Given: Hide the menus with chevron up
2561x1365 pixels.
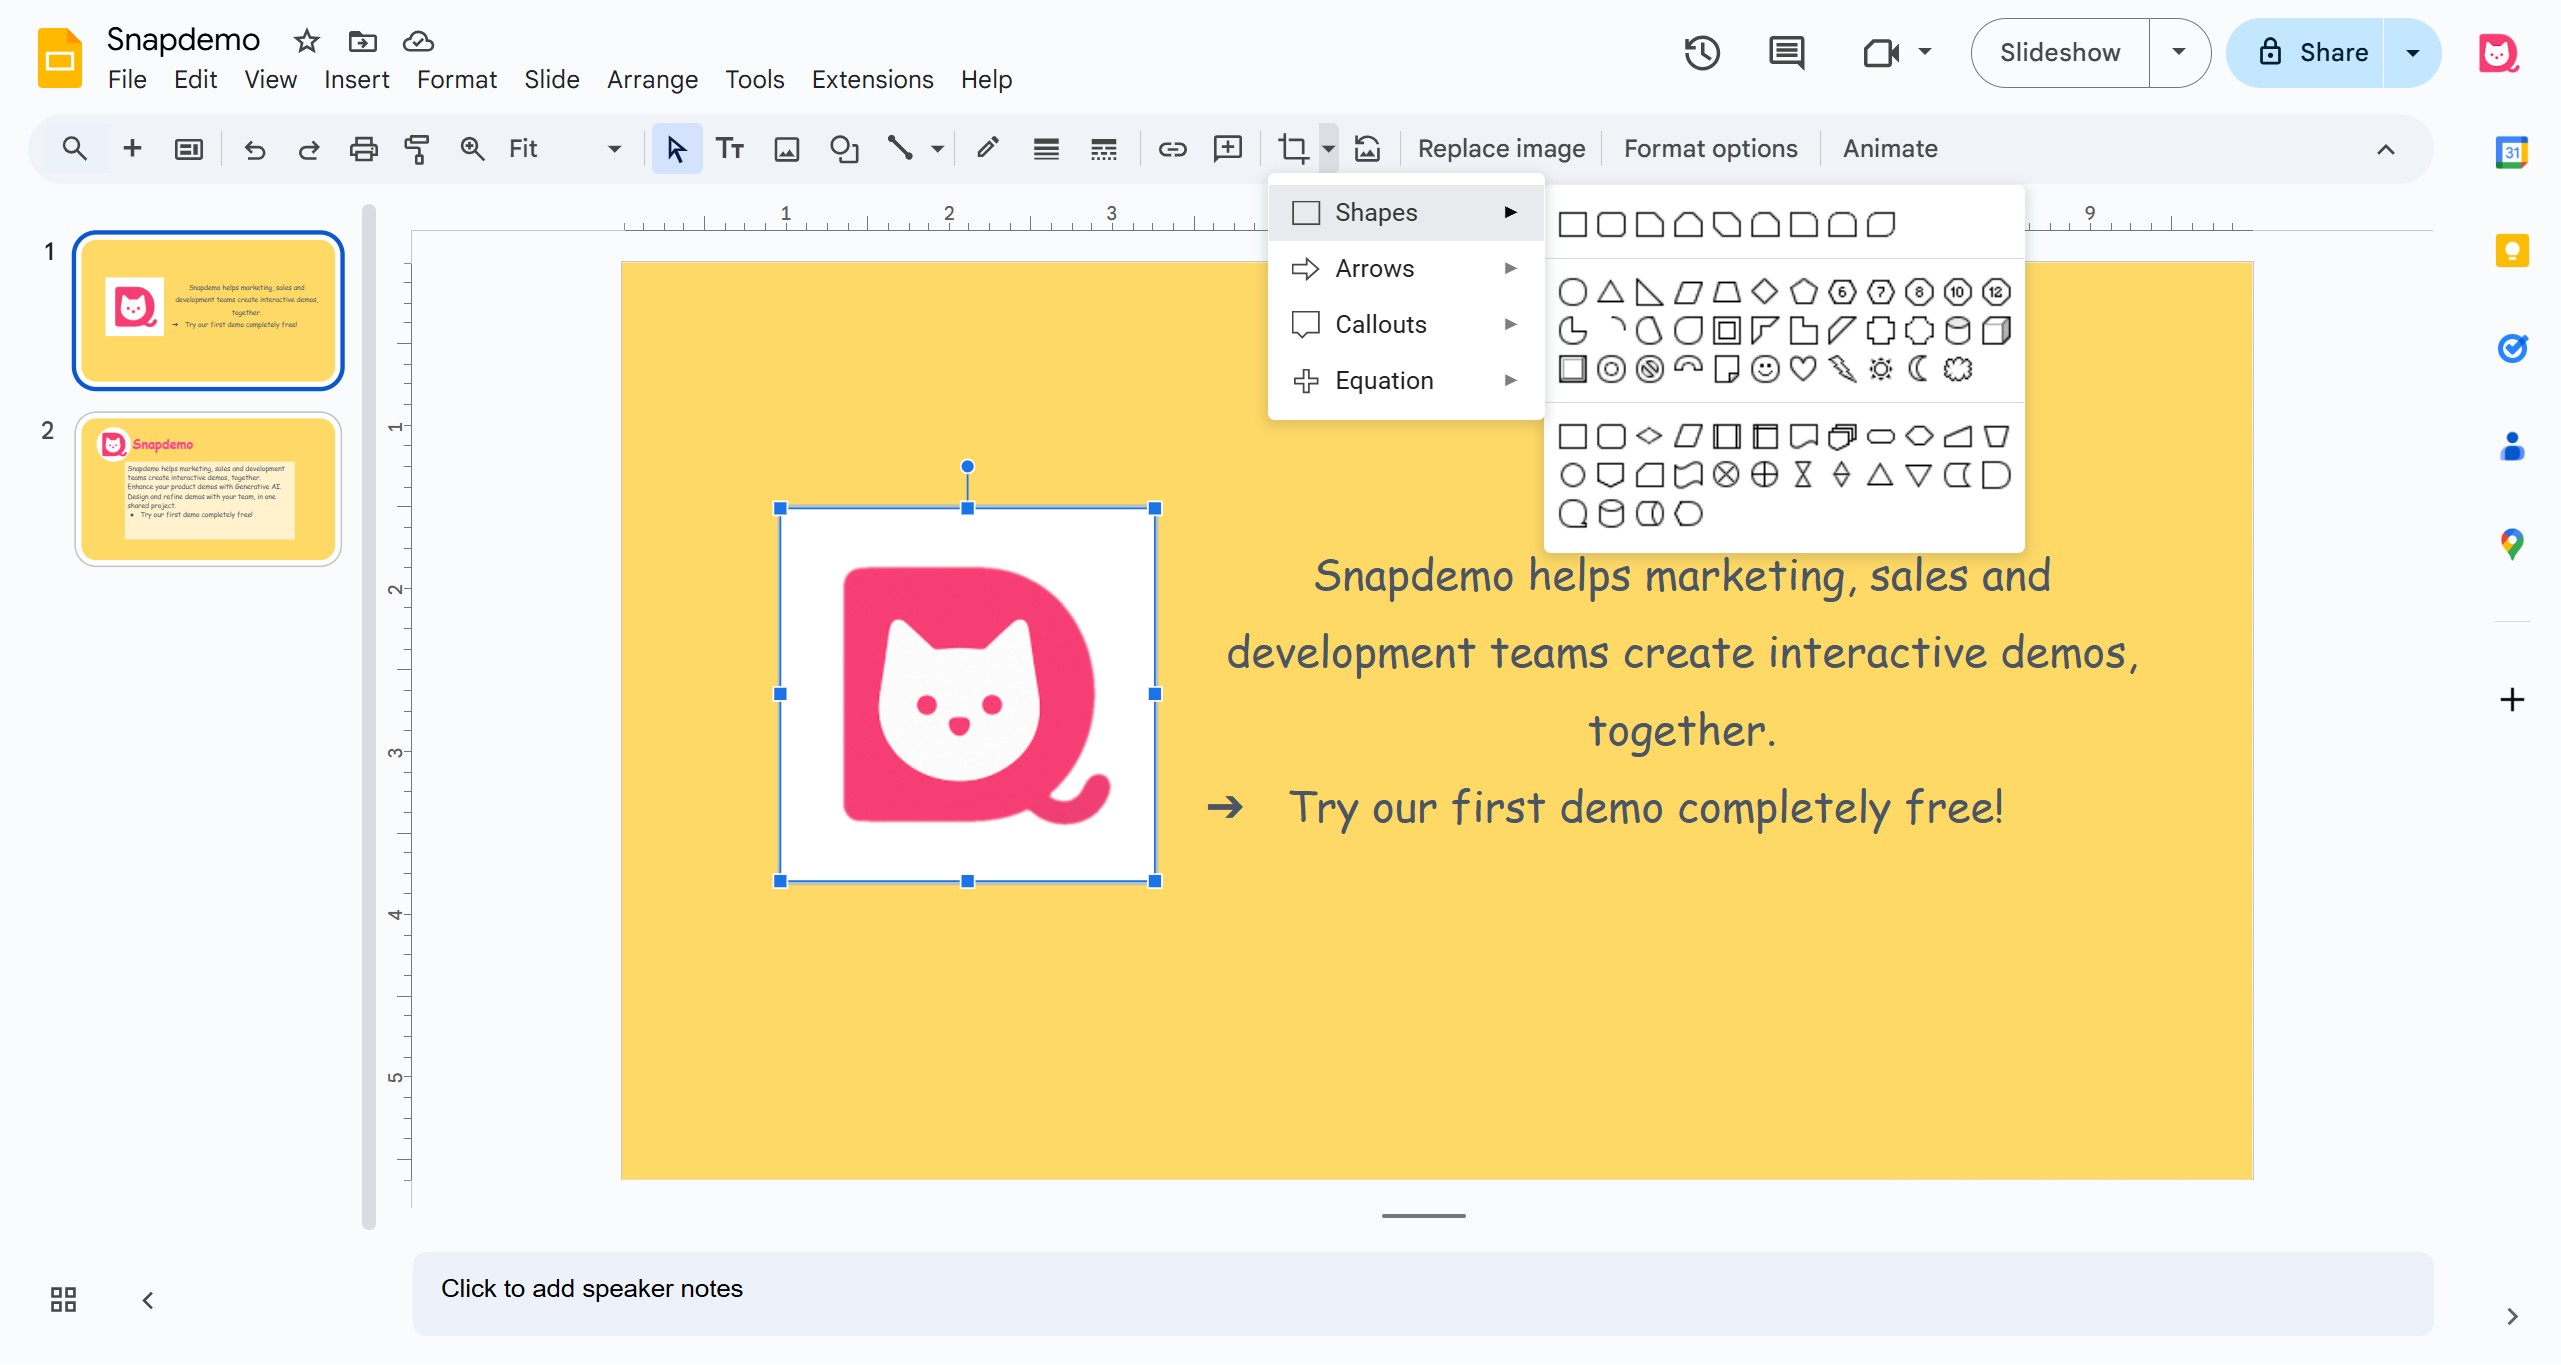Looking at the screenshot, I should click(x=2386, y=149).
